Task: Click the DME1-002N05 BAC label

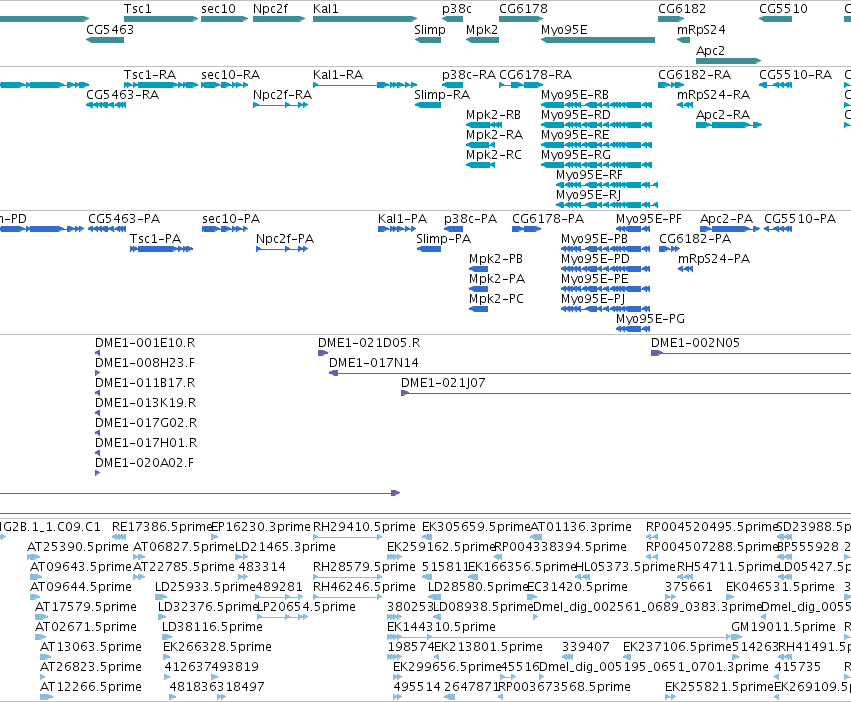Action: pos(695,343)
